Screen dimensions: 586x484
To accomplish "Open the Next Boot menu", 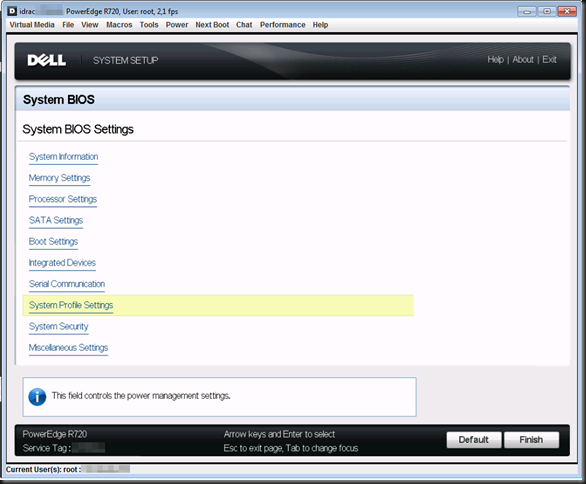I will (x=212, y=25).
